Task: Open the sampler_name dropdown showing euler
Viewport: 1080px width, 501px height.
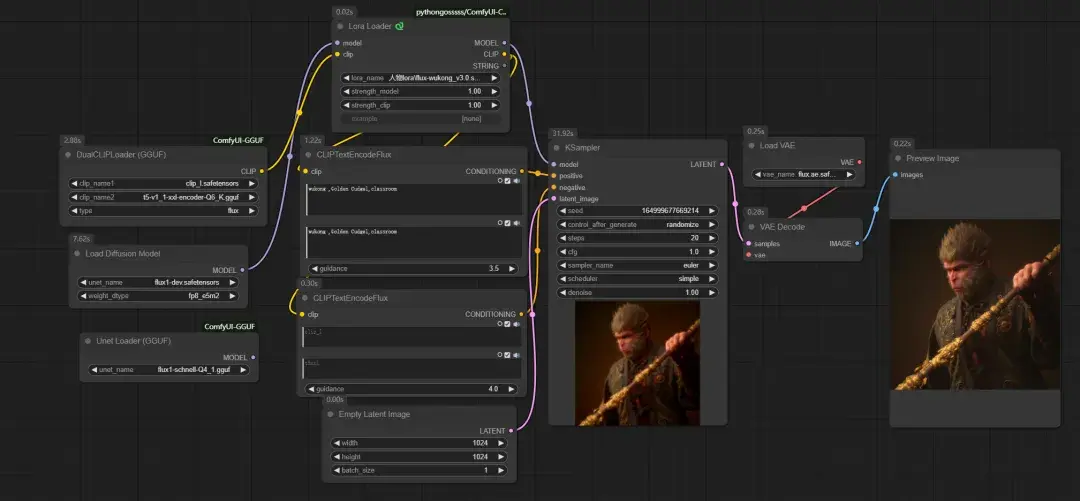Action: [x=636, y=265]
